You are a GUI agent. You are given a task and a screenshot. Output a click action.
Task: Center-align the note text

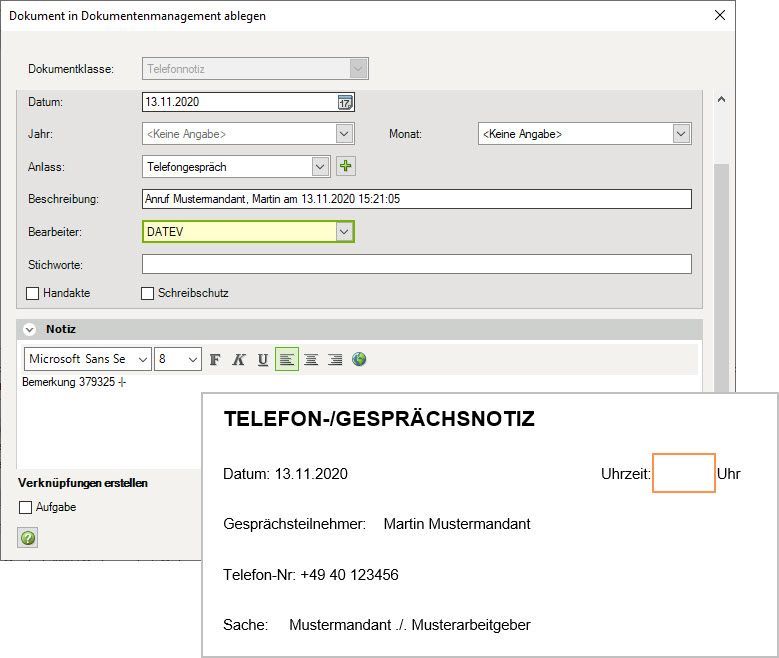[311, 360]
